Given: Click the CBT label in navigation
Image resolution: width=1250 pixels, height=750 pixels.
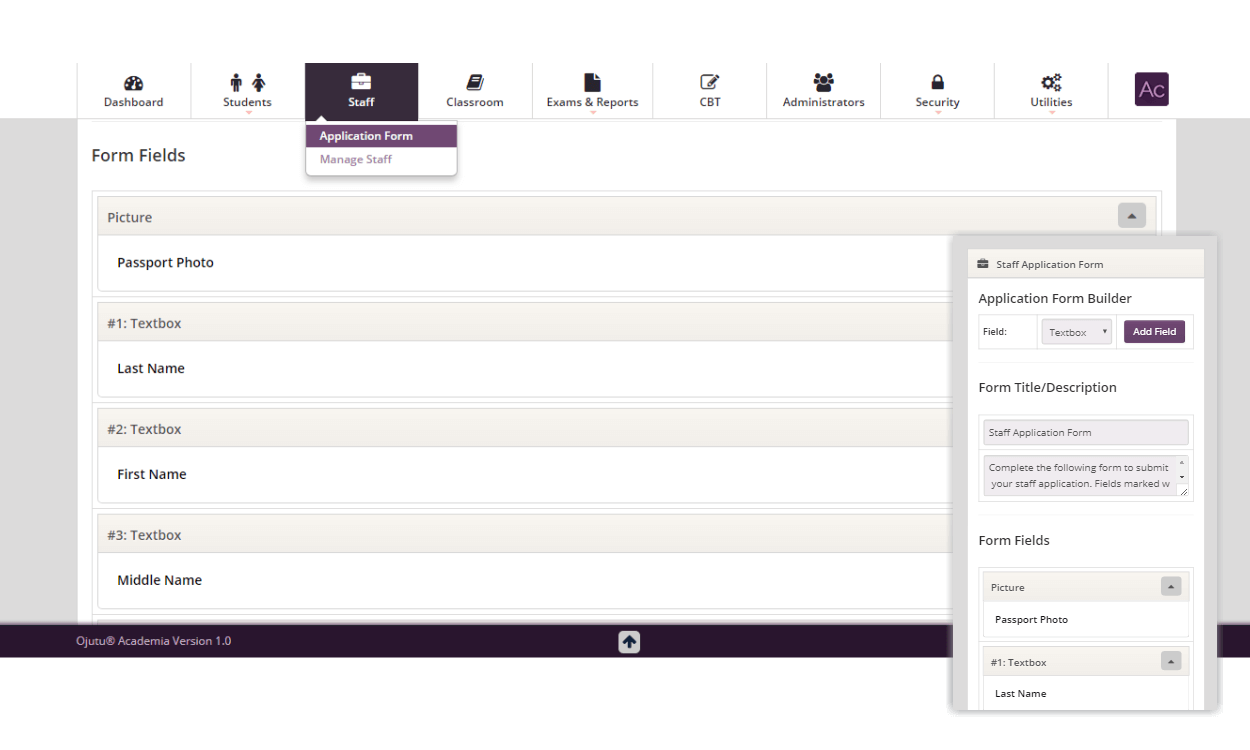Looking at the screenshot, I should (x=710, y=102).
